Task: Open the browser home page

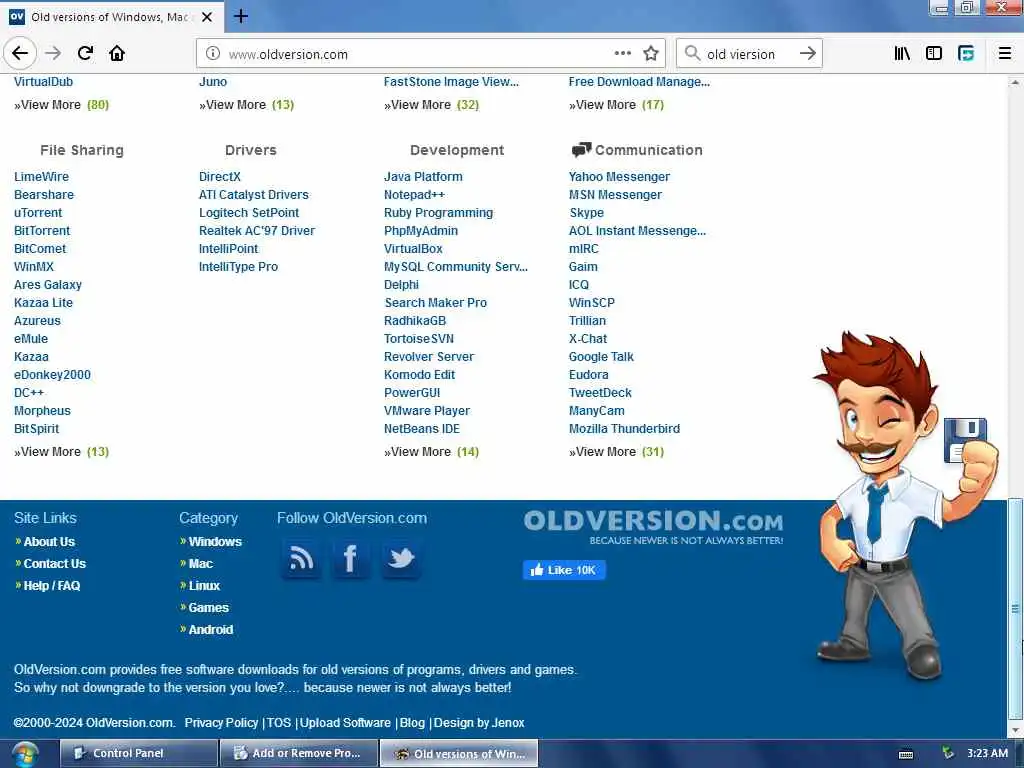Action: [x=117, y=54]
